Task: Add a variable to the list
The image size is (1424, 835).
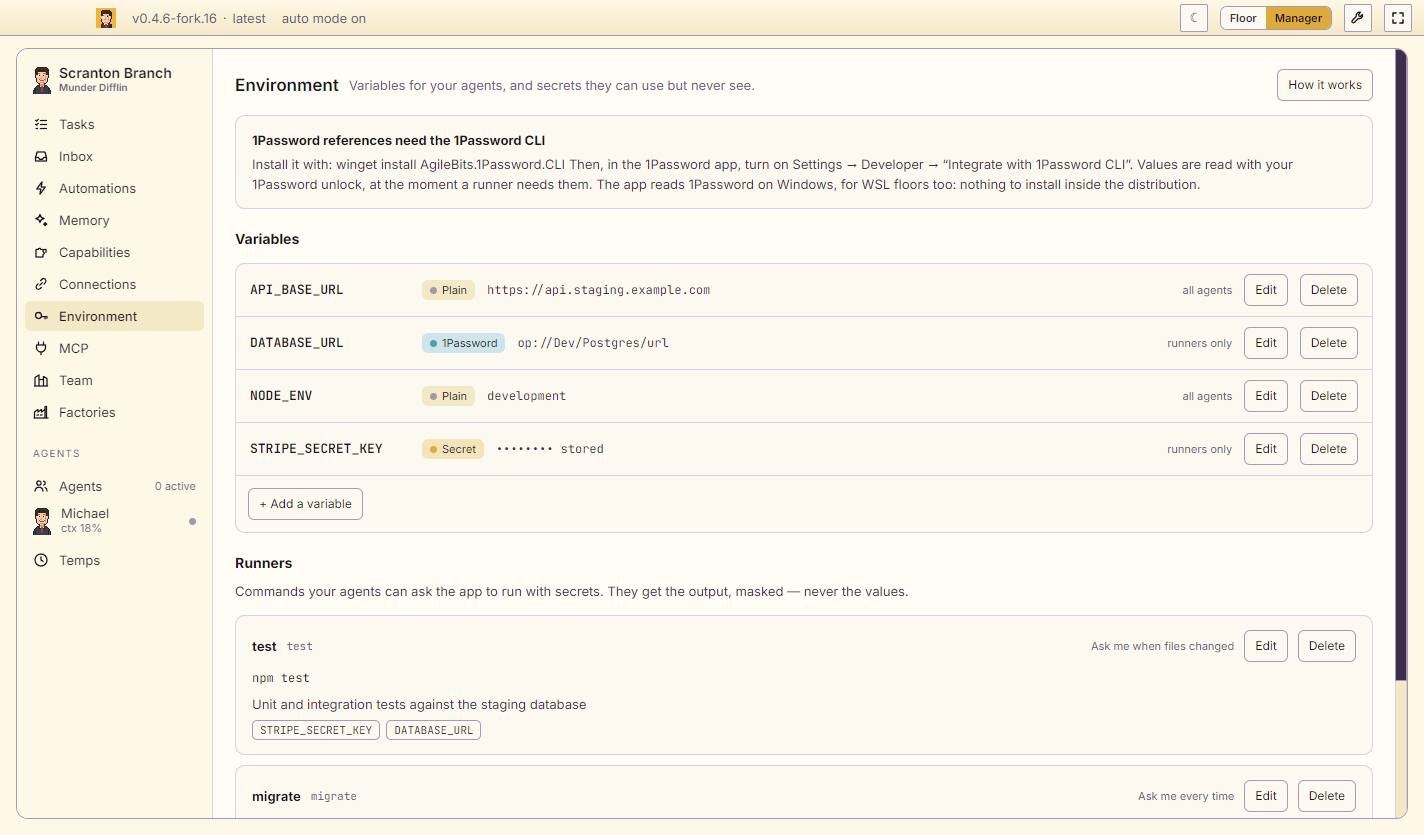Action: click(x=305, y=504)
